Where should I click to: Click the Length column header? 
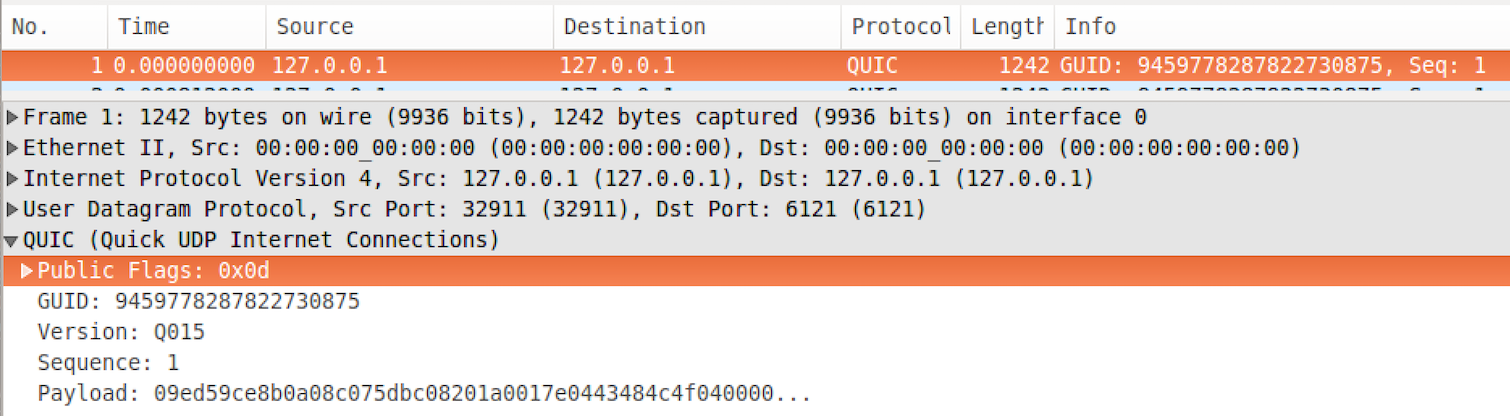point(1007,27)
